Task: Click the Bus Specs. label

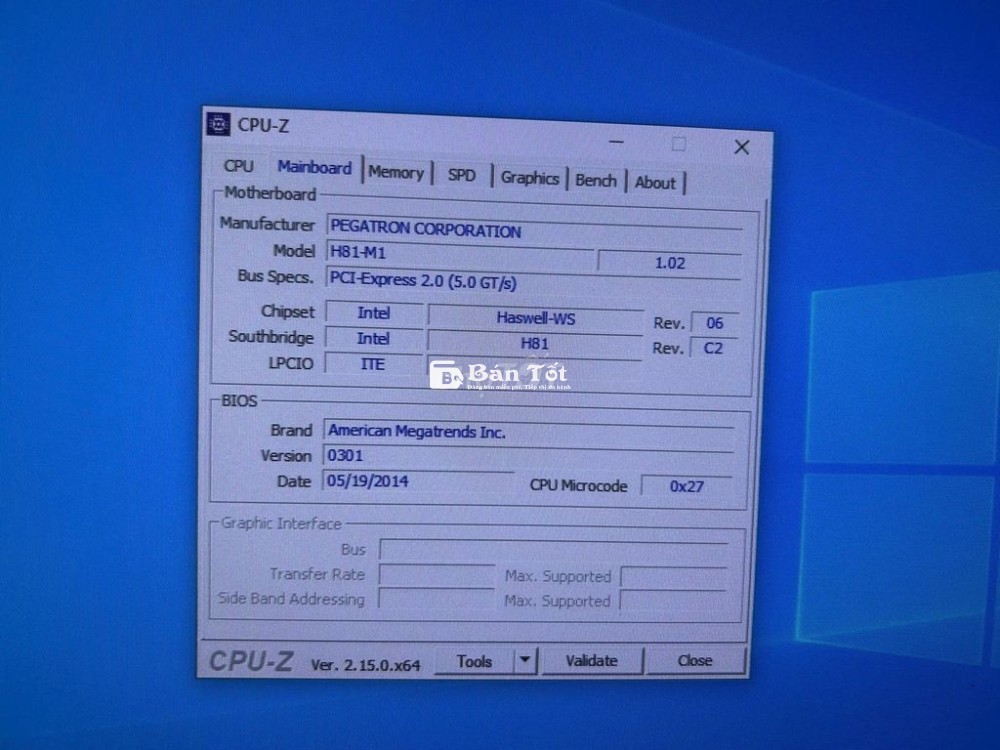Action: [276, 276]
